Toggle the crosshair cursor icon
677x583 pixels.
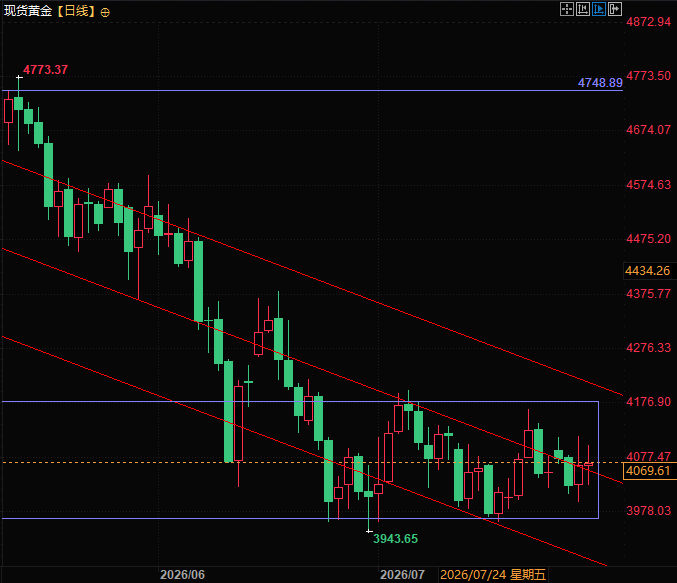(x=566, y=9)
